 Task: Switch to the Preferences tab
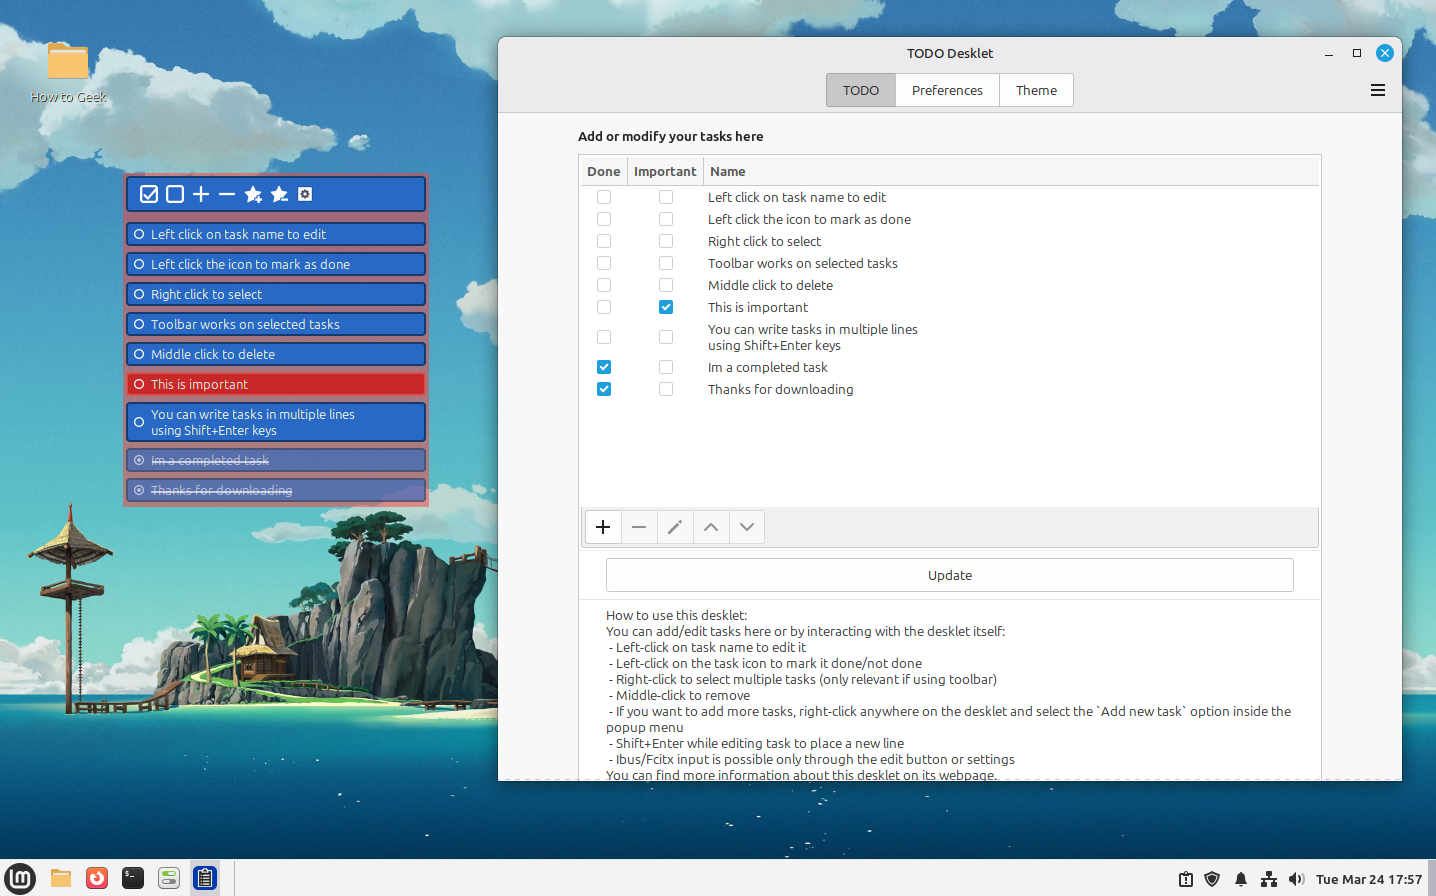click(947, 90)
